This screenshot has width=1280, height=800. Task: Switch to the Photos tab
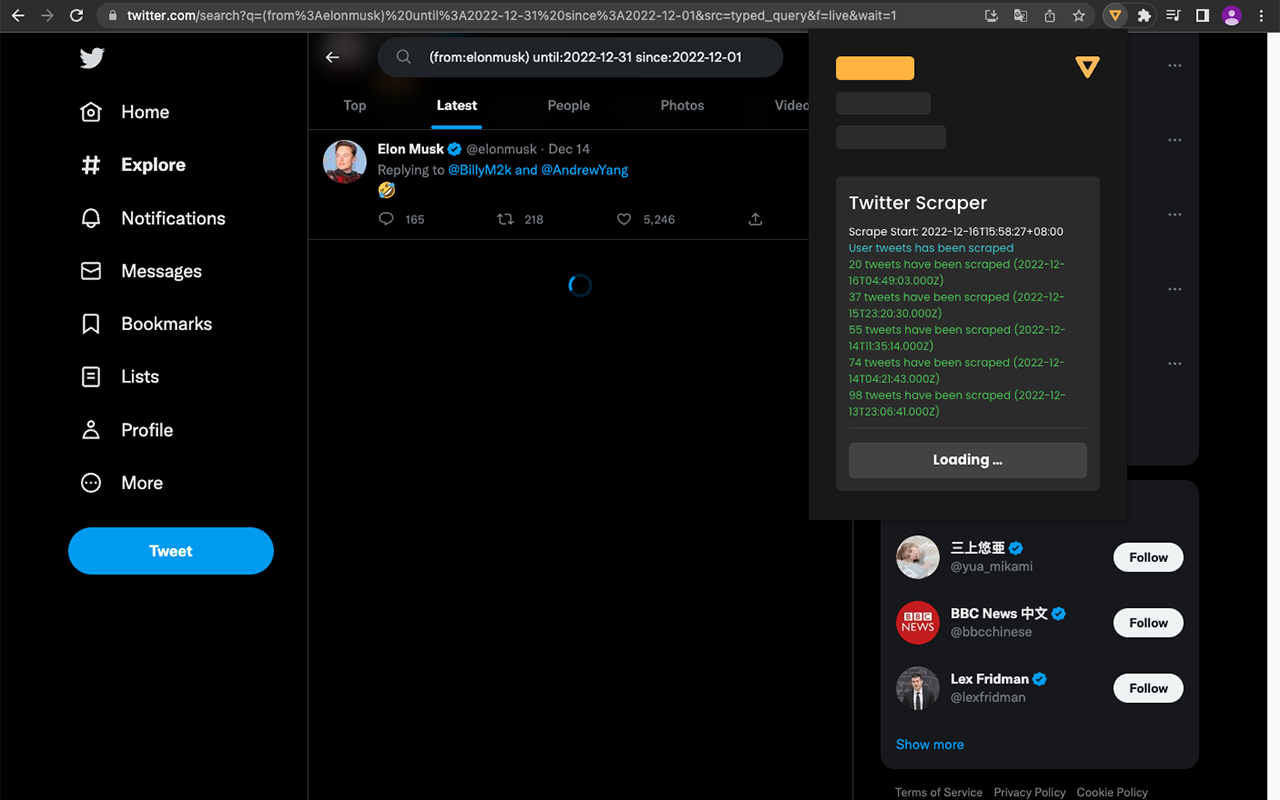[681, 105]
